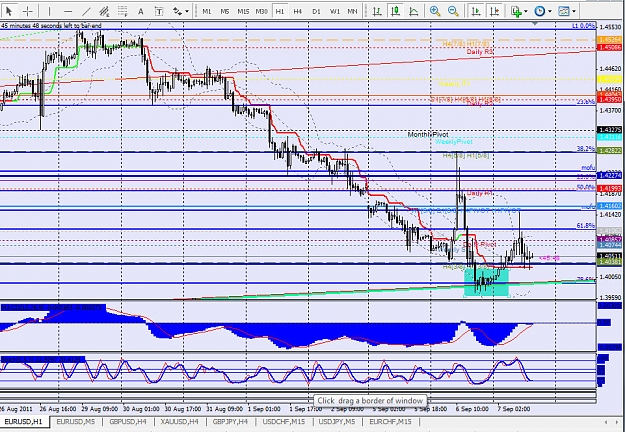Click the Daily R3 label
The width and height of the screenshot is (625, 432).
point(480,52)
